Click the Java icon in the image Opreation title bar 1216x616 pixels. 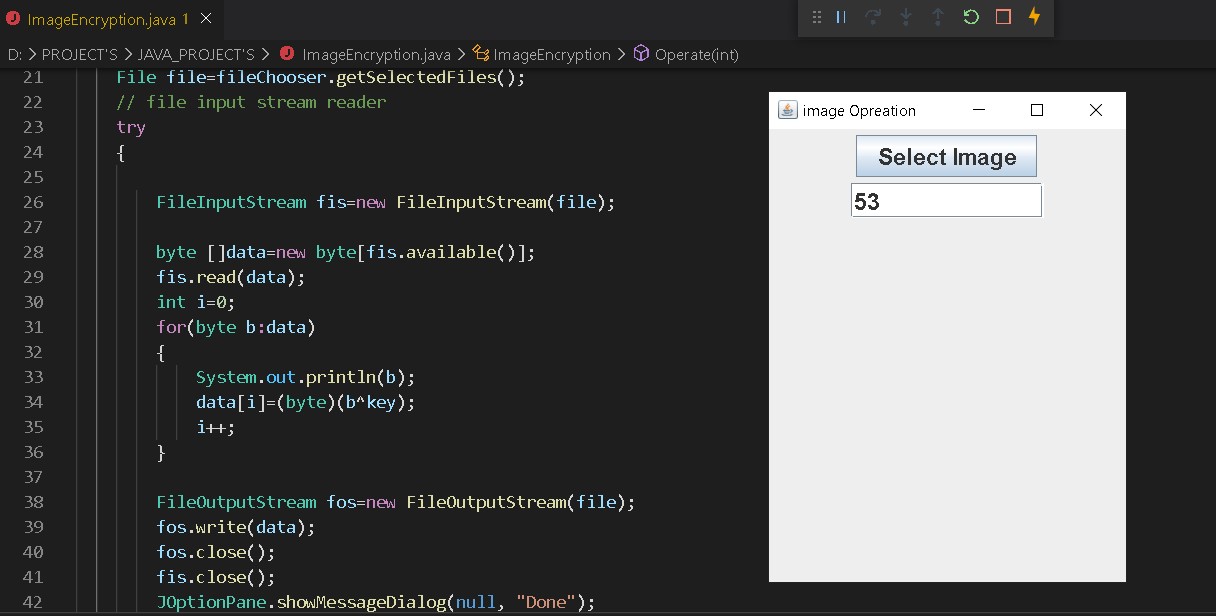tap(786, 110)
